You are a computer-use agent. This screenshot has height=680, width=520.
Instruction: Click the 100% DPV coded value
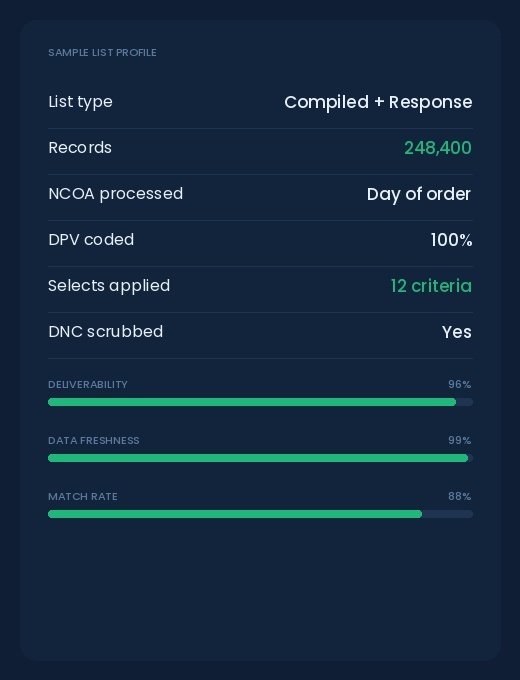click(x=451, y=240)
